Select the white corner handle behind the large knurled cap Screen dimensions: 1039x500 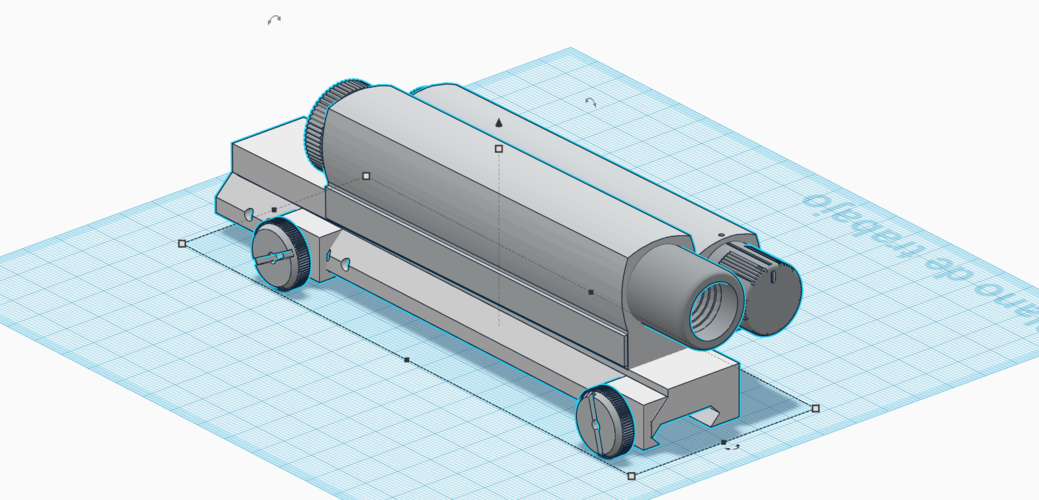[x=366, y=176]
